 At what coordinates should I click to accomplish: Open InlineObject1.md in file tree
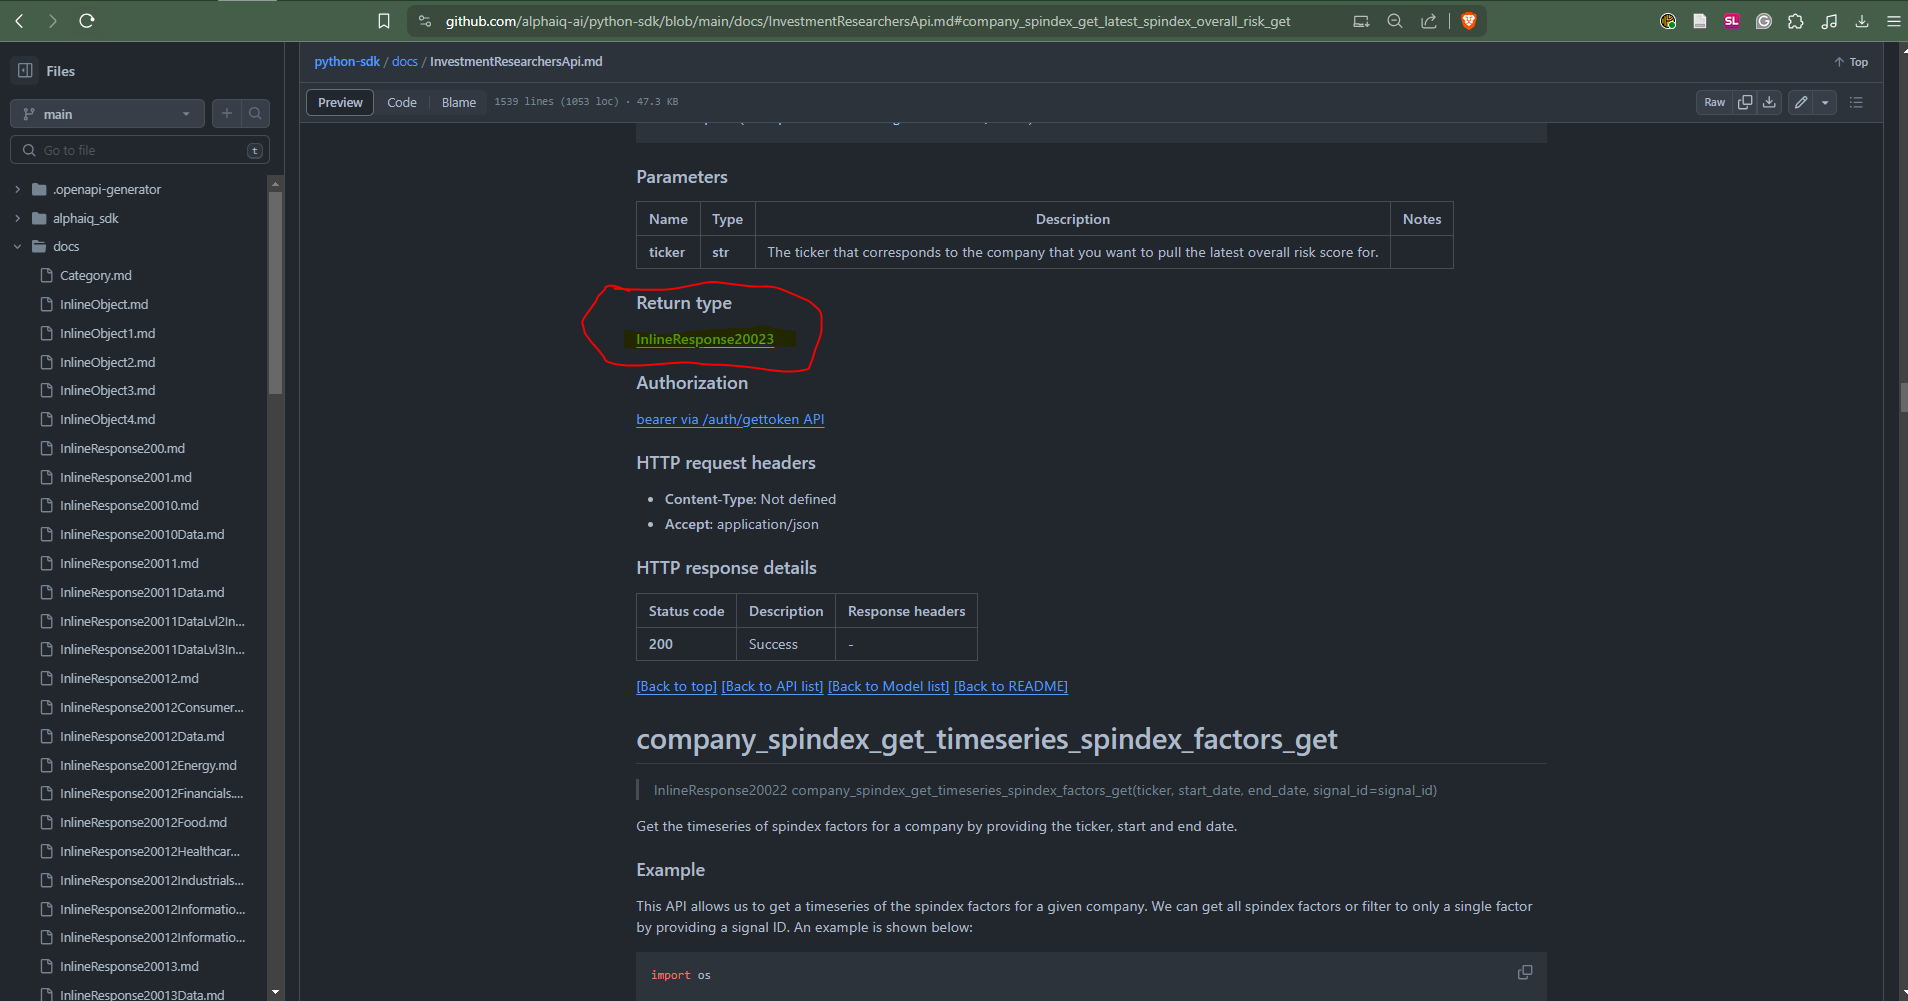[107, 333]
